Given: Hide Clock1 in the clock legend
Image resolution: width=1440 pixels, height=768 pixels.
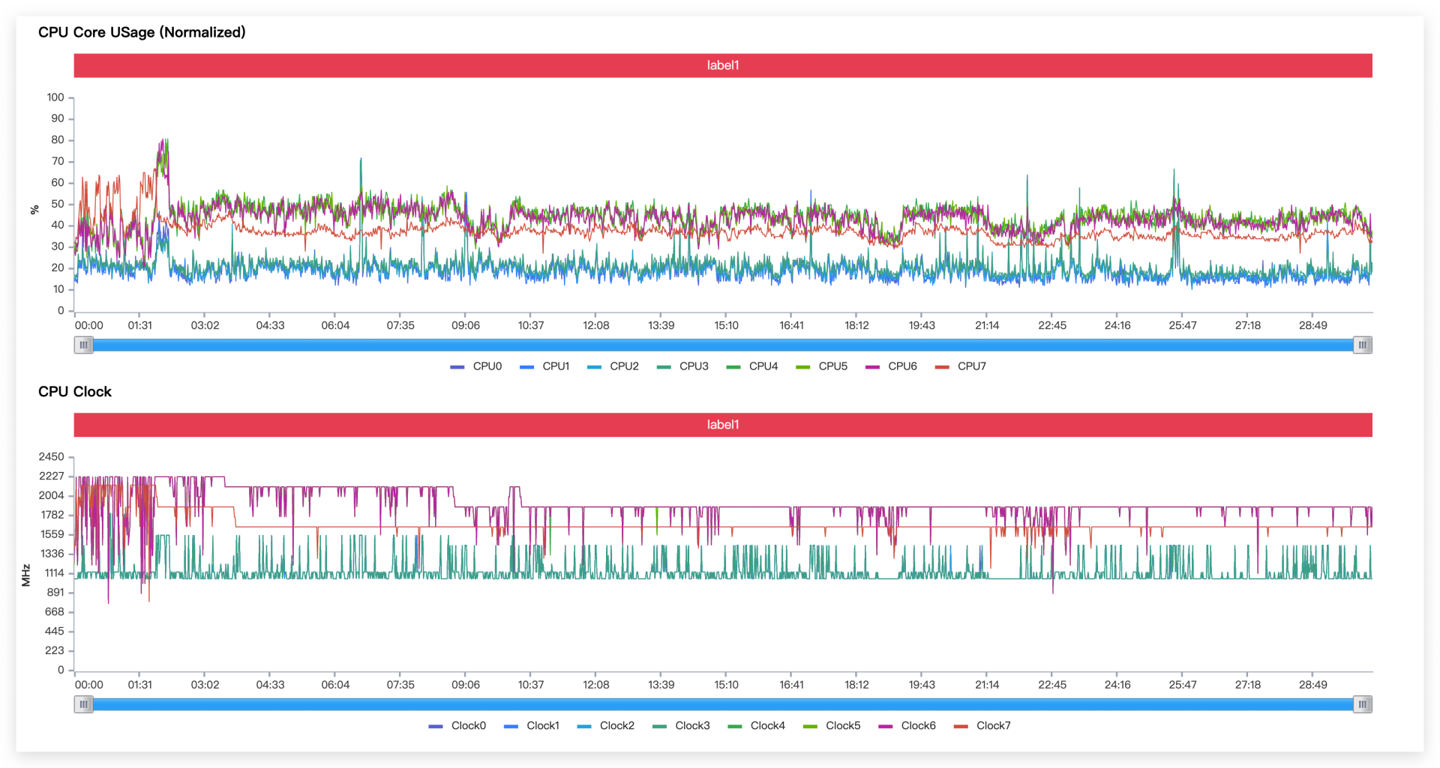Looking at the screenshot, I should pos(532,726).
